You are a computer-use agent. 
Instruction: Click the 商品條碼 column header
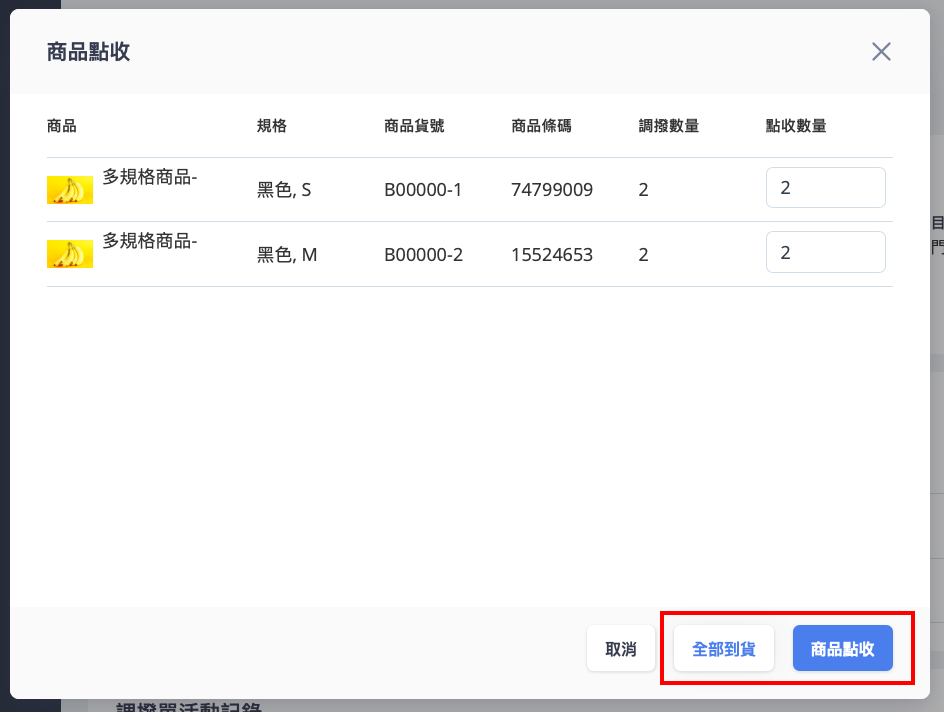coord(541,126)
